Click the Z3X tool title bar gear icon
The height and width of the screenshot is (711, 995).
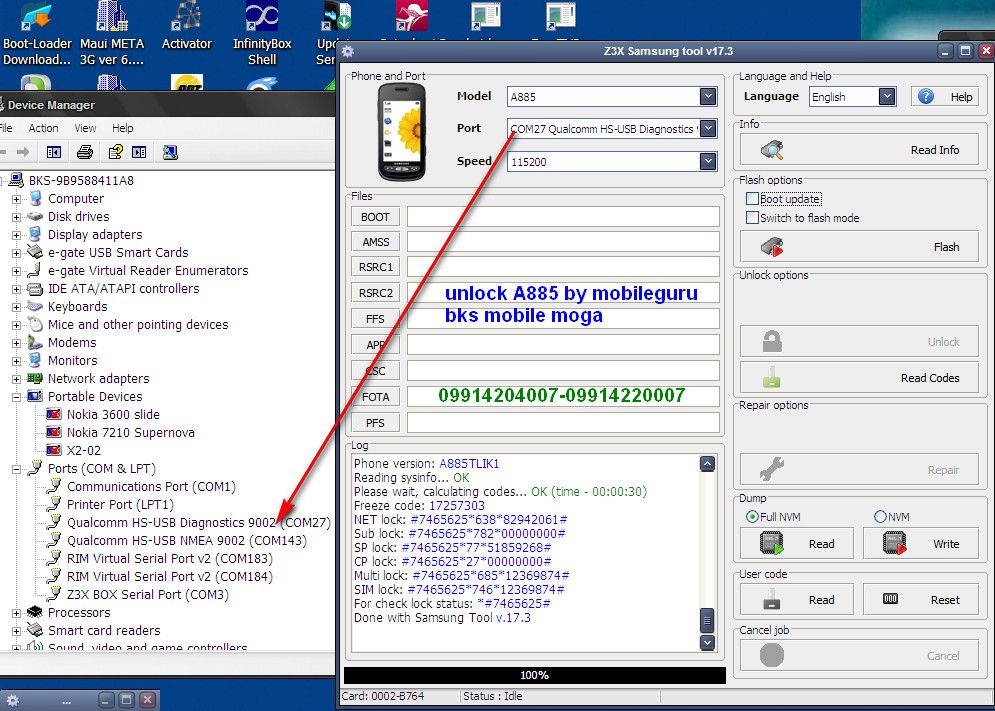point(348,51)
